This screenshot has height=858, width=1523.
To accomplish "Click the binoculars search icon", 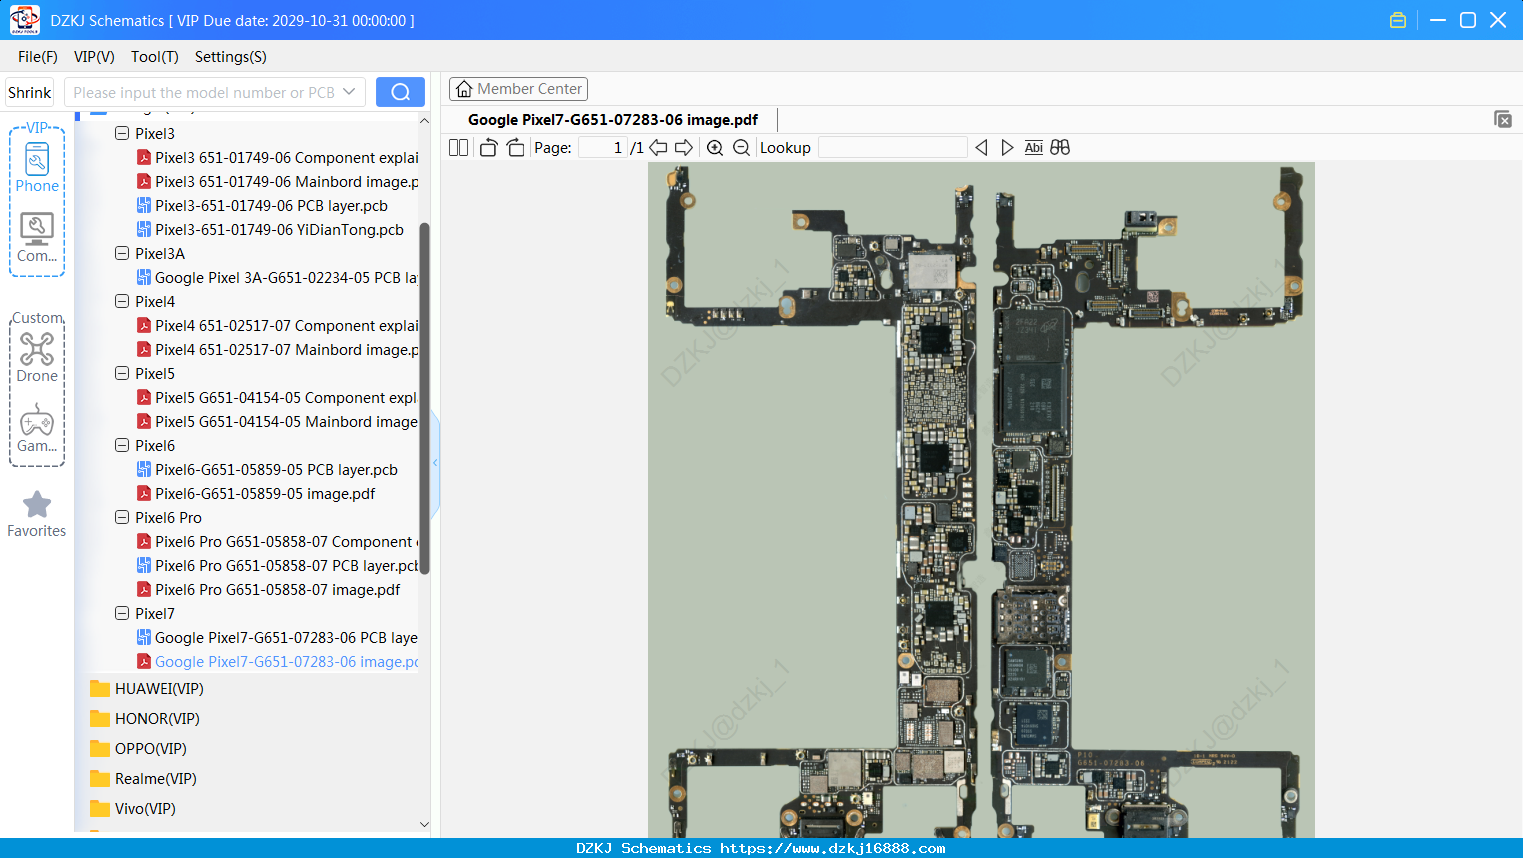I will pos(1060,147).
